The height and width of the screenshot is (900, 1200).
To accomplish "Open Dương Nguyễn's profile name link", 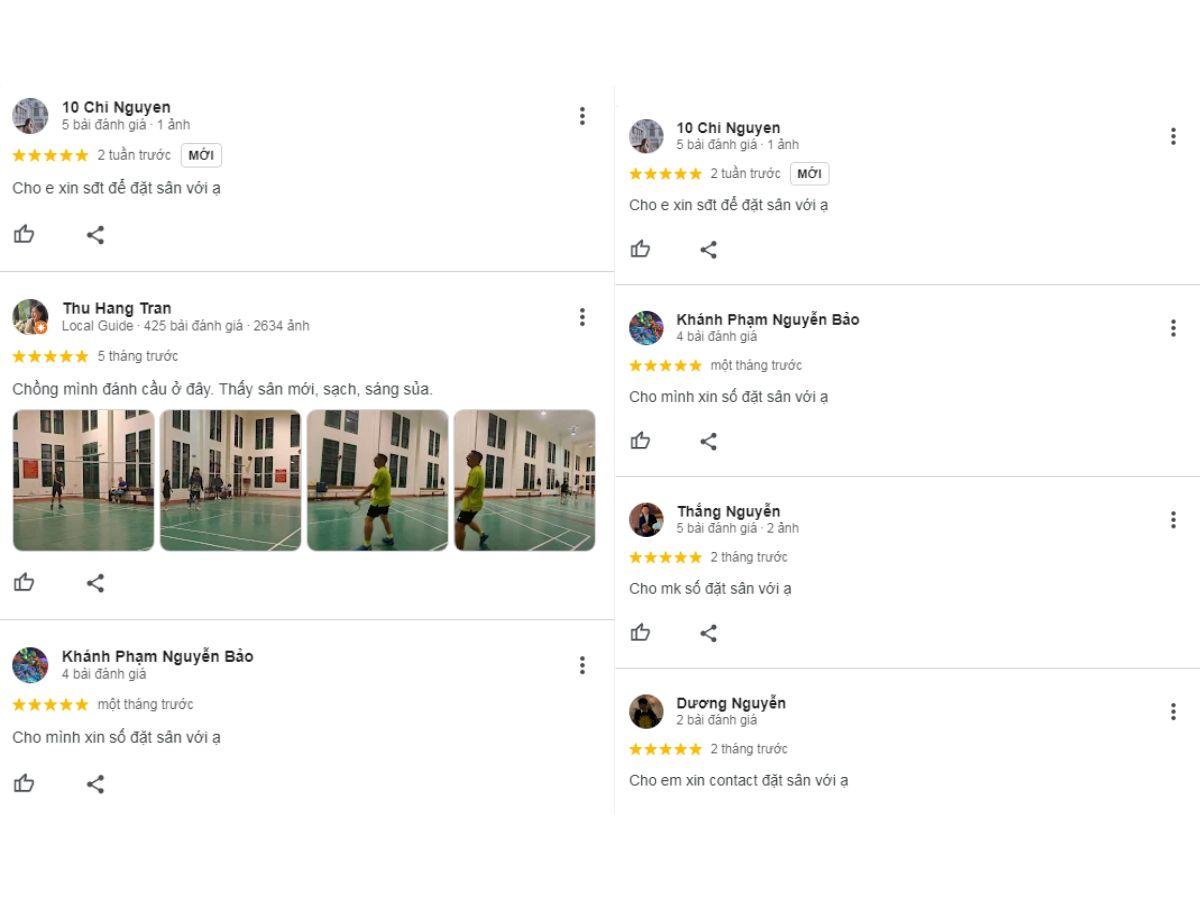I will click(731, 703).
